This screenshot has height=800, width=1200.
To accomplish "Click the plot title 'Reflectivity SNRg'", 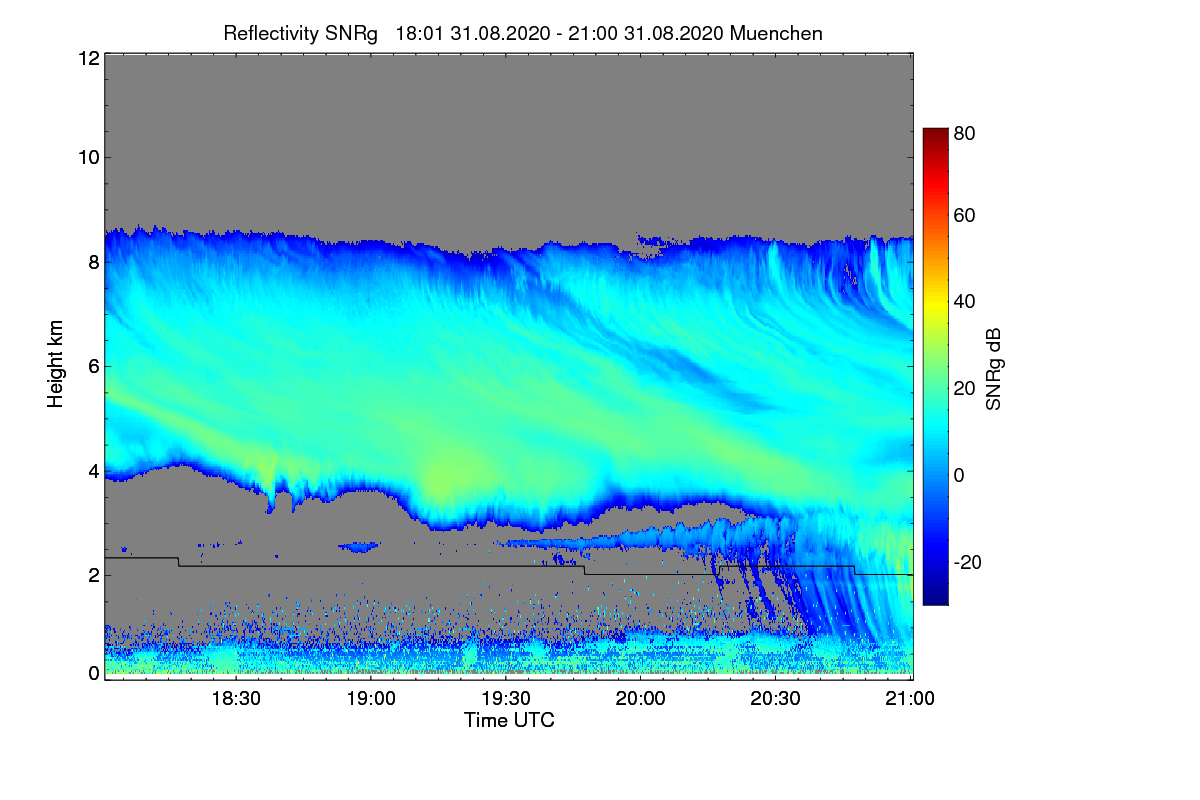I will [x=300, y=33].
